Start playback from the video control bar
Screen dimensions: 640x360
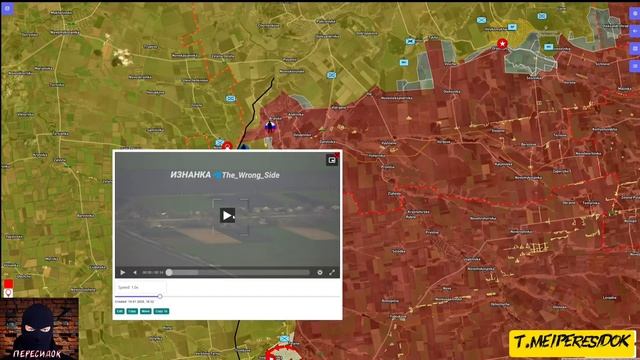click(122, 272)
